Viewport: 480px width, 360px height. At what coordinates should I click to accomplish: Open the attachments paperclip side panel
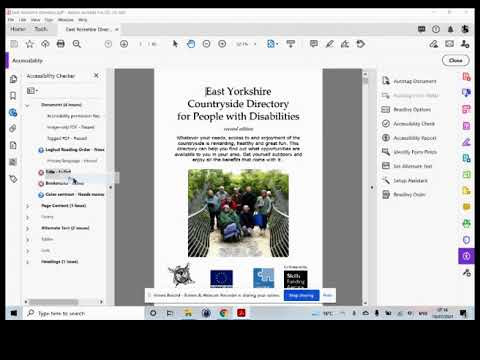pos(13,128)
